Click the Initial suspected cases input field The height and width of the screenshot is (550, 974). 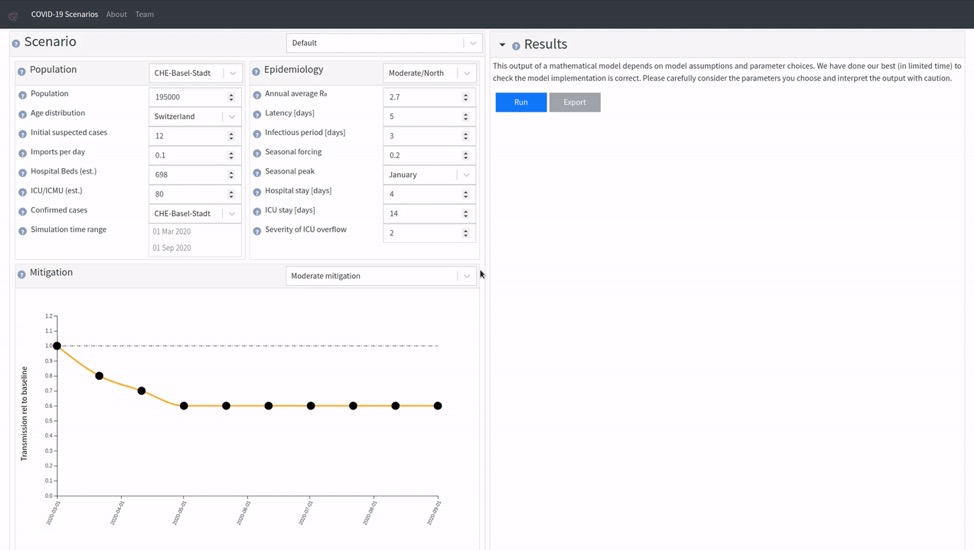pyautogui.click(x=188, y=136)
